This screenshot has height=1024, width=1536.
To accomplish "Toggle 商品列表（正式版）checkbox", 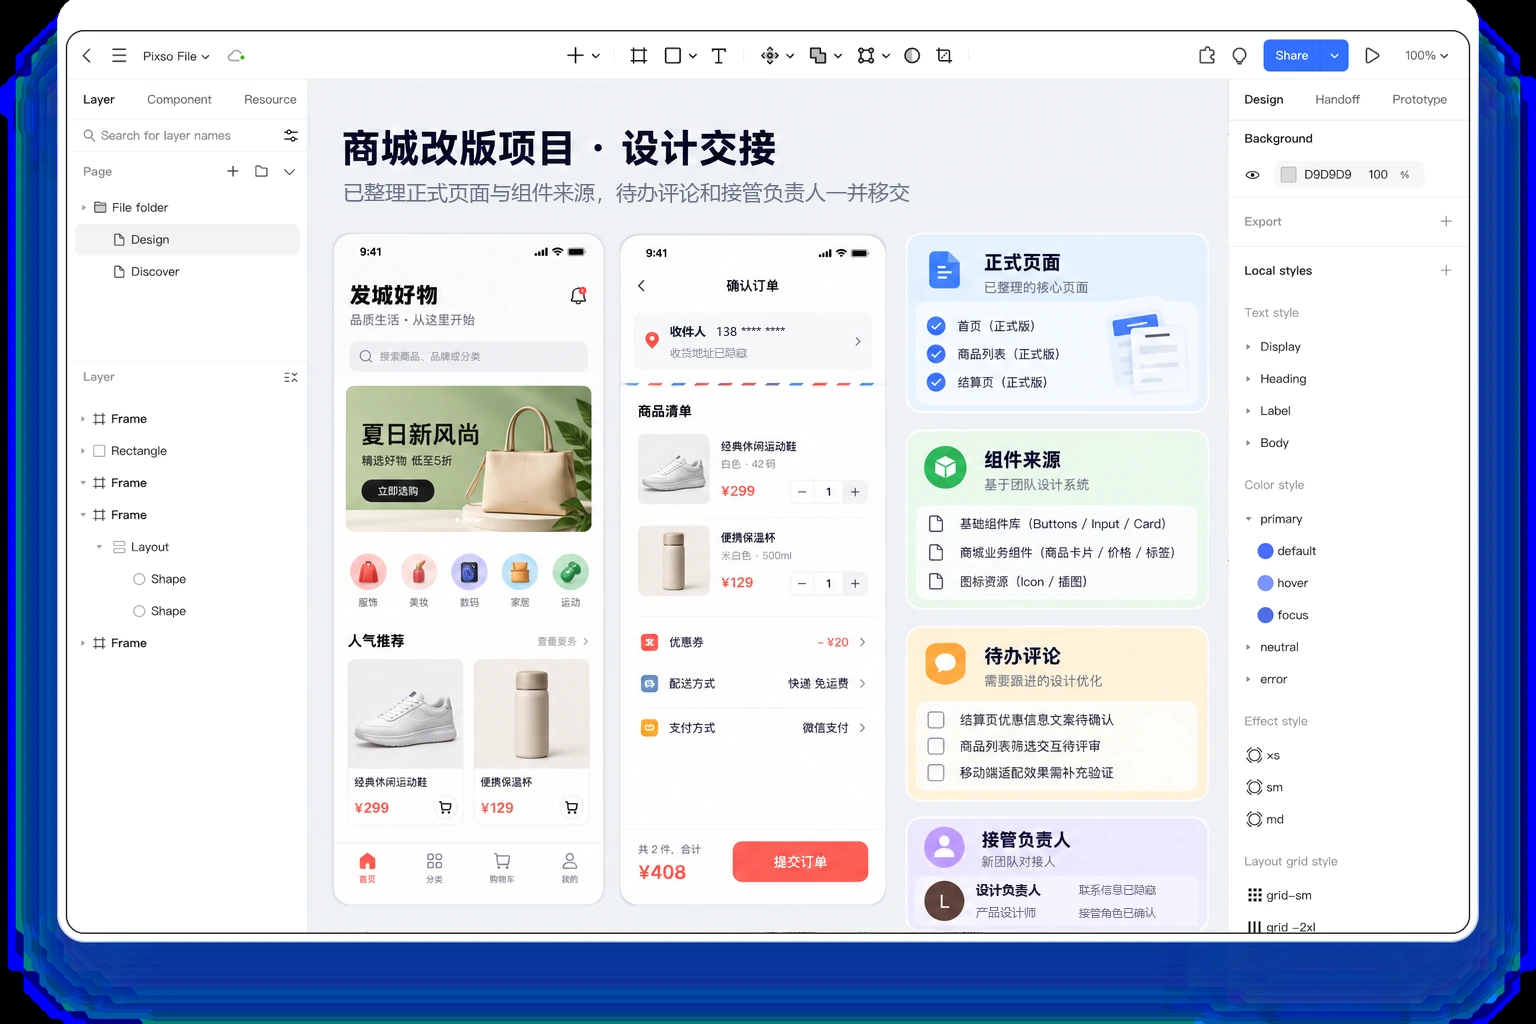I will 936,354.
